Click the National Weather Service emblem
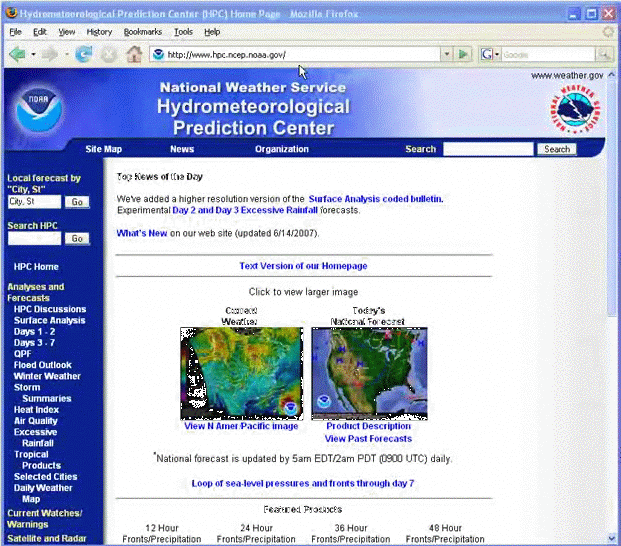The width and height of the screenshot is (621, 546). pyautogui.click(x=575, y=109)
